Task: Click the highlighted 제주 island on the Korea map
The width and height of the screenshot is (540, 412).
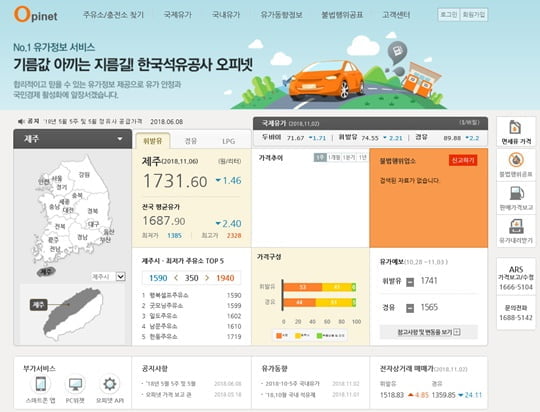Action: (46, 272)
